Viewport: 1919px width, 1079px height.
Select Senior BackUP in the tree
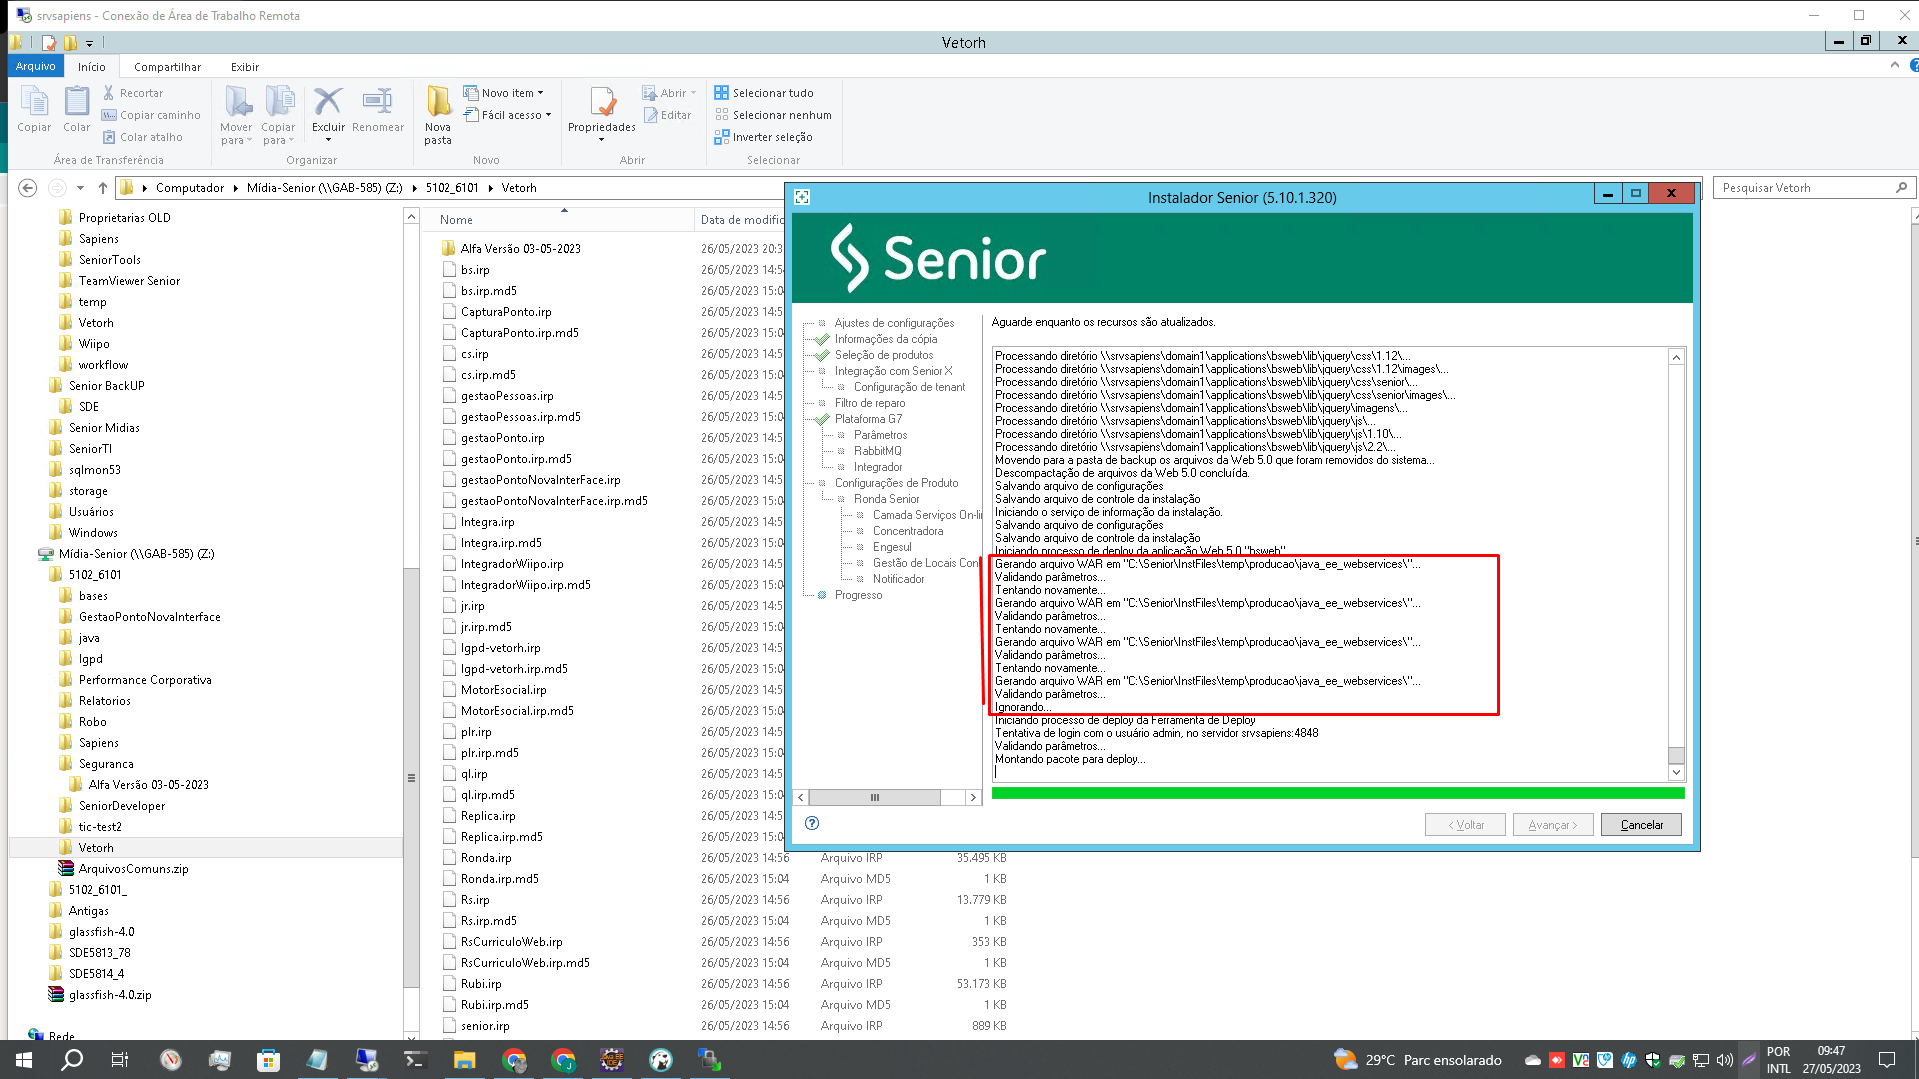pos(106,386)
